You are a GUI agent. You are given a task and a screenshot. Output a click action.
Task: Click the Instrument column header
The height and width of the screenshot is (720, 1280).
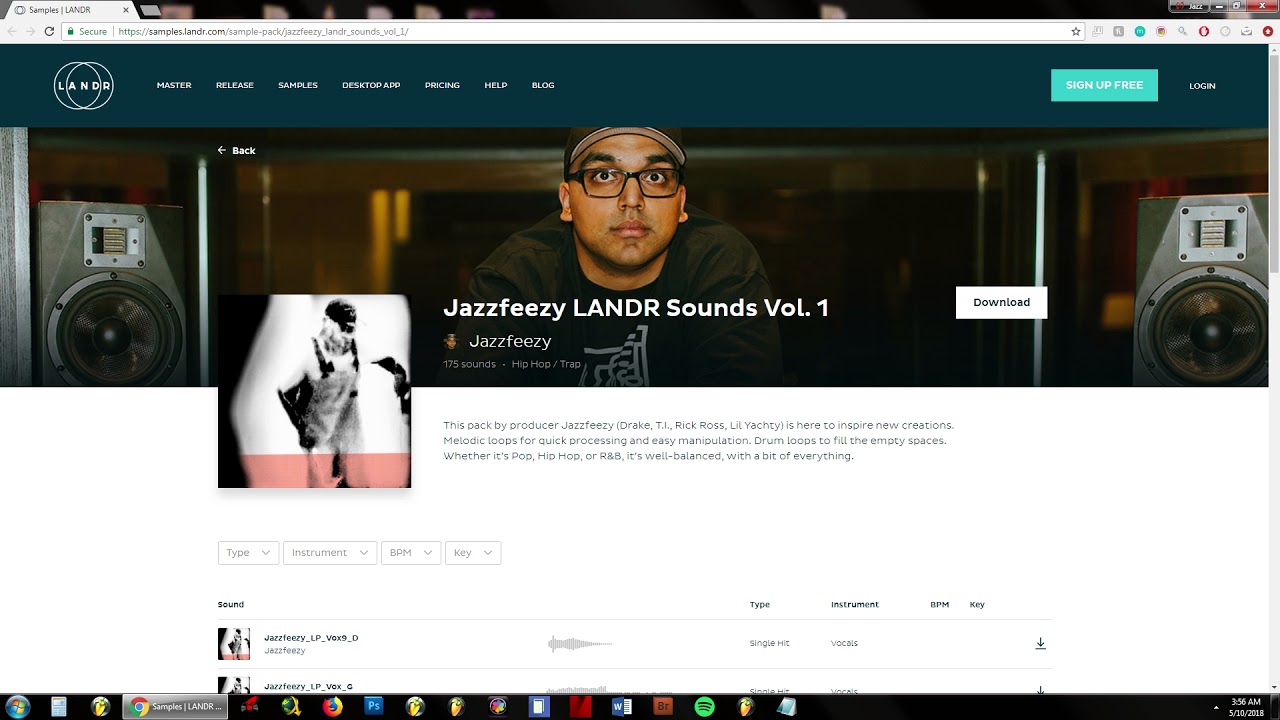855,604
